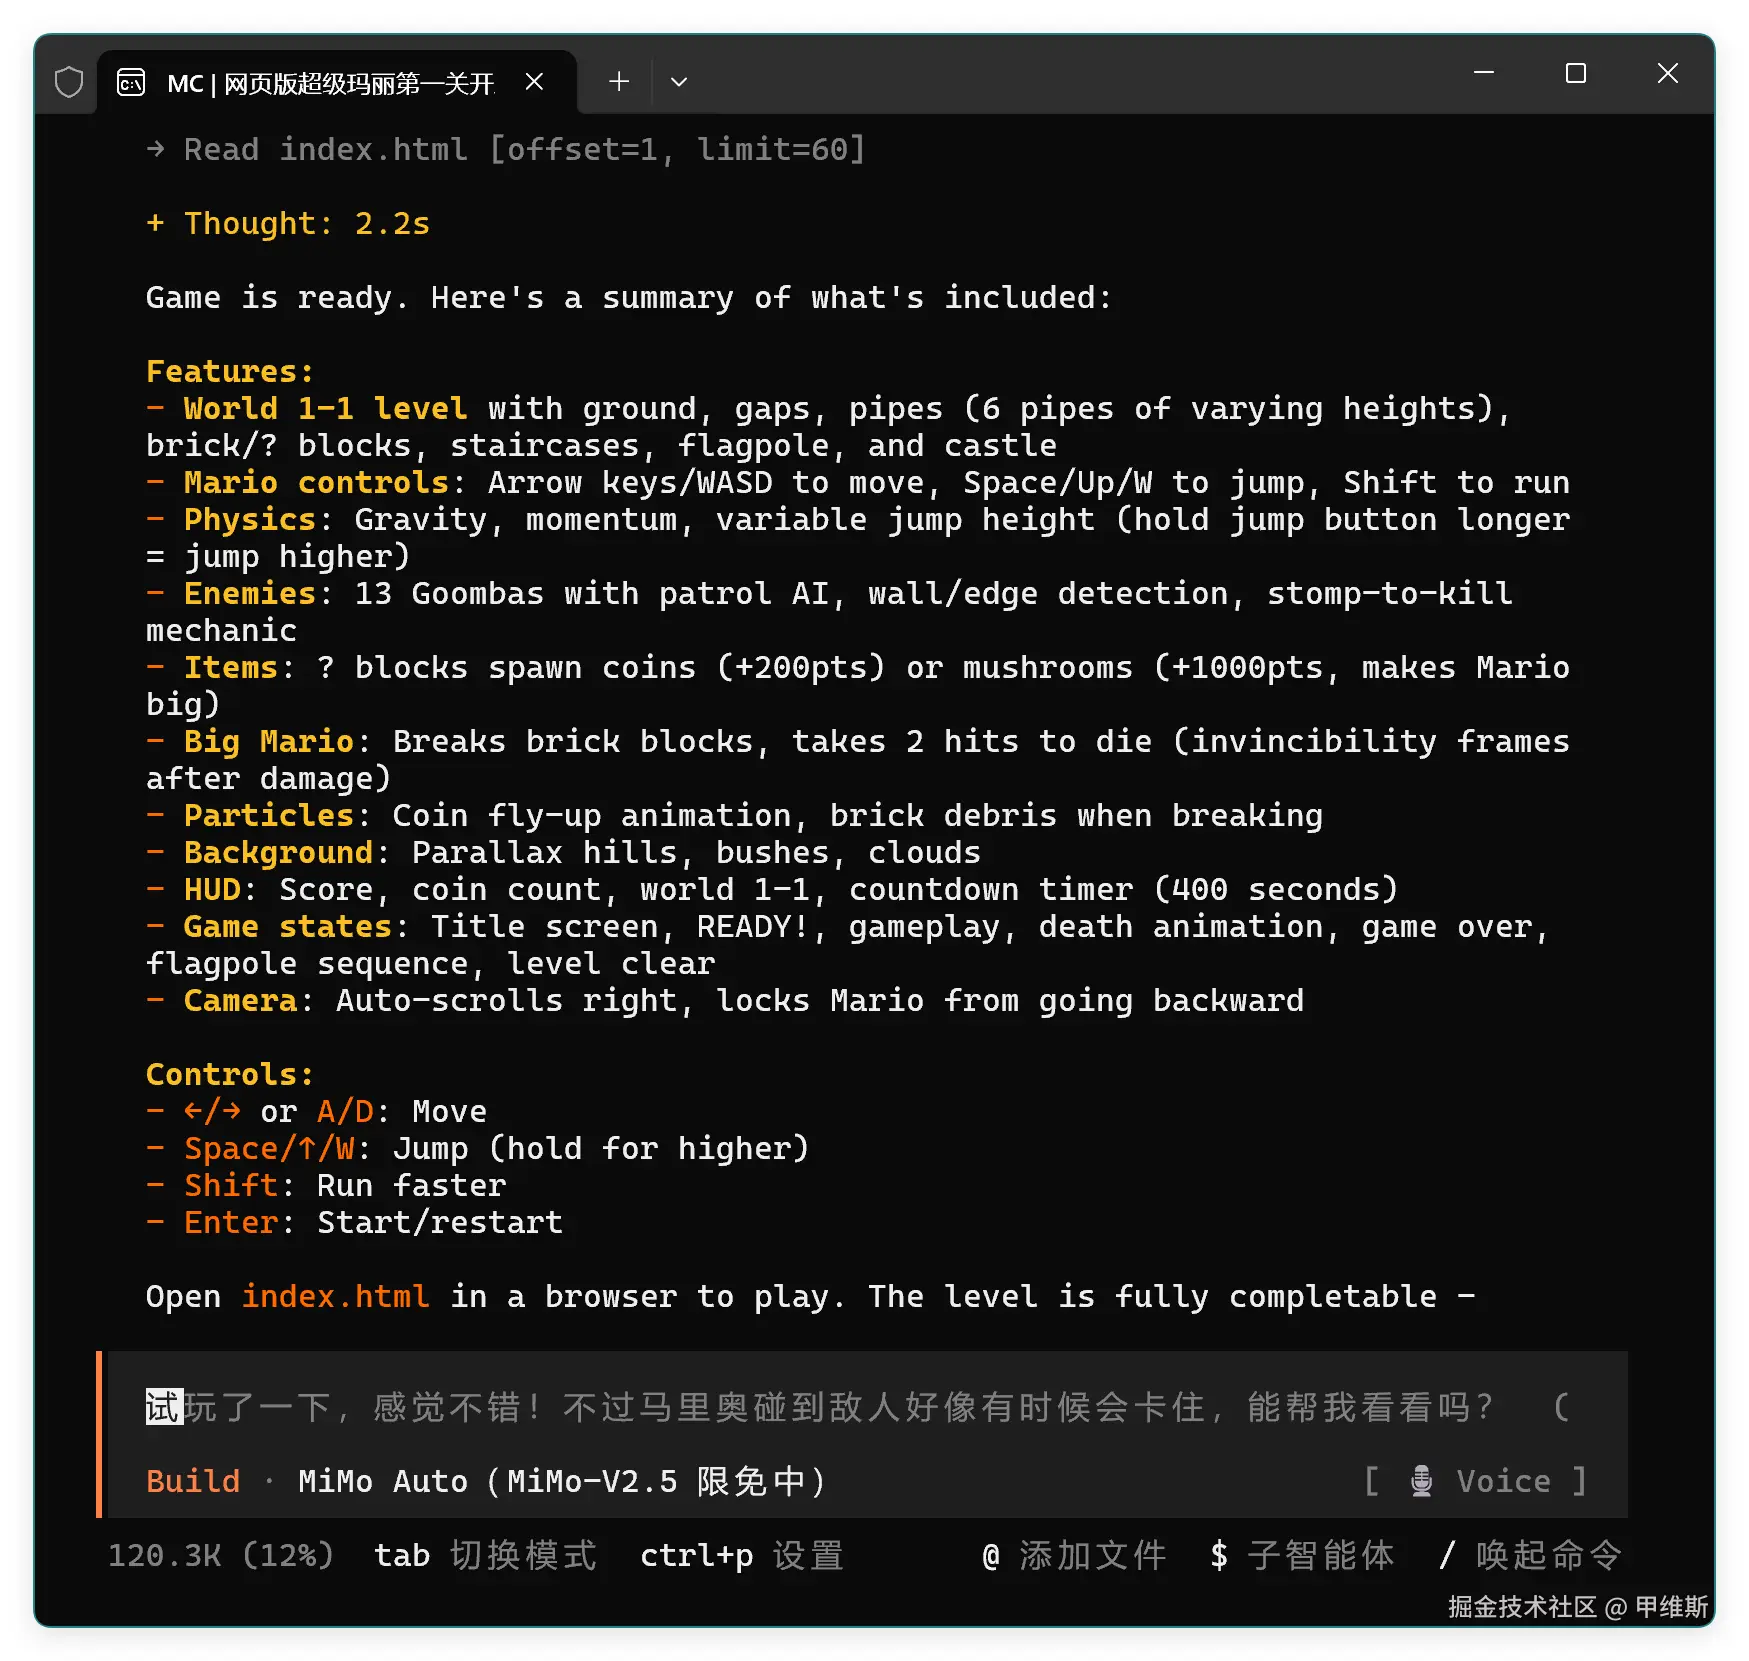
Task: Click the microphone icon beside Voice
Action: click(x=1421, y=1481)
